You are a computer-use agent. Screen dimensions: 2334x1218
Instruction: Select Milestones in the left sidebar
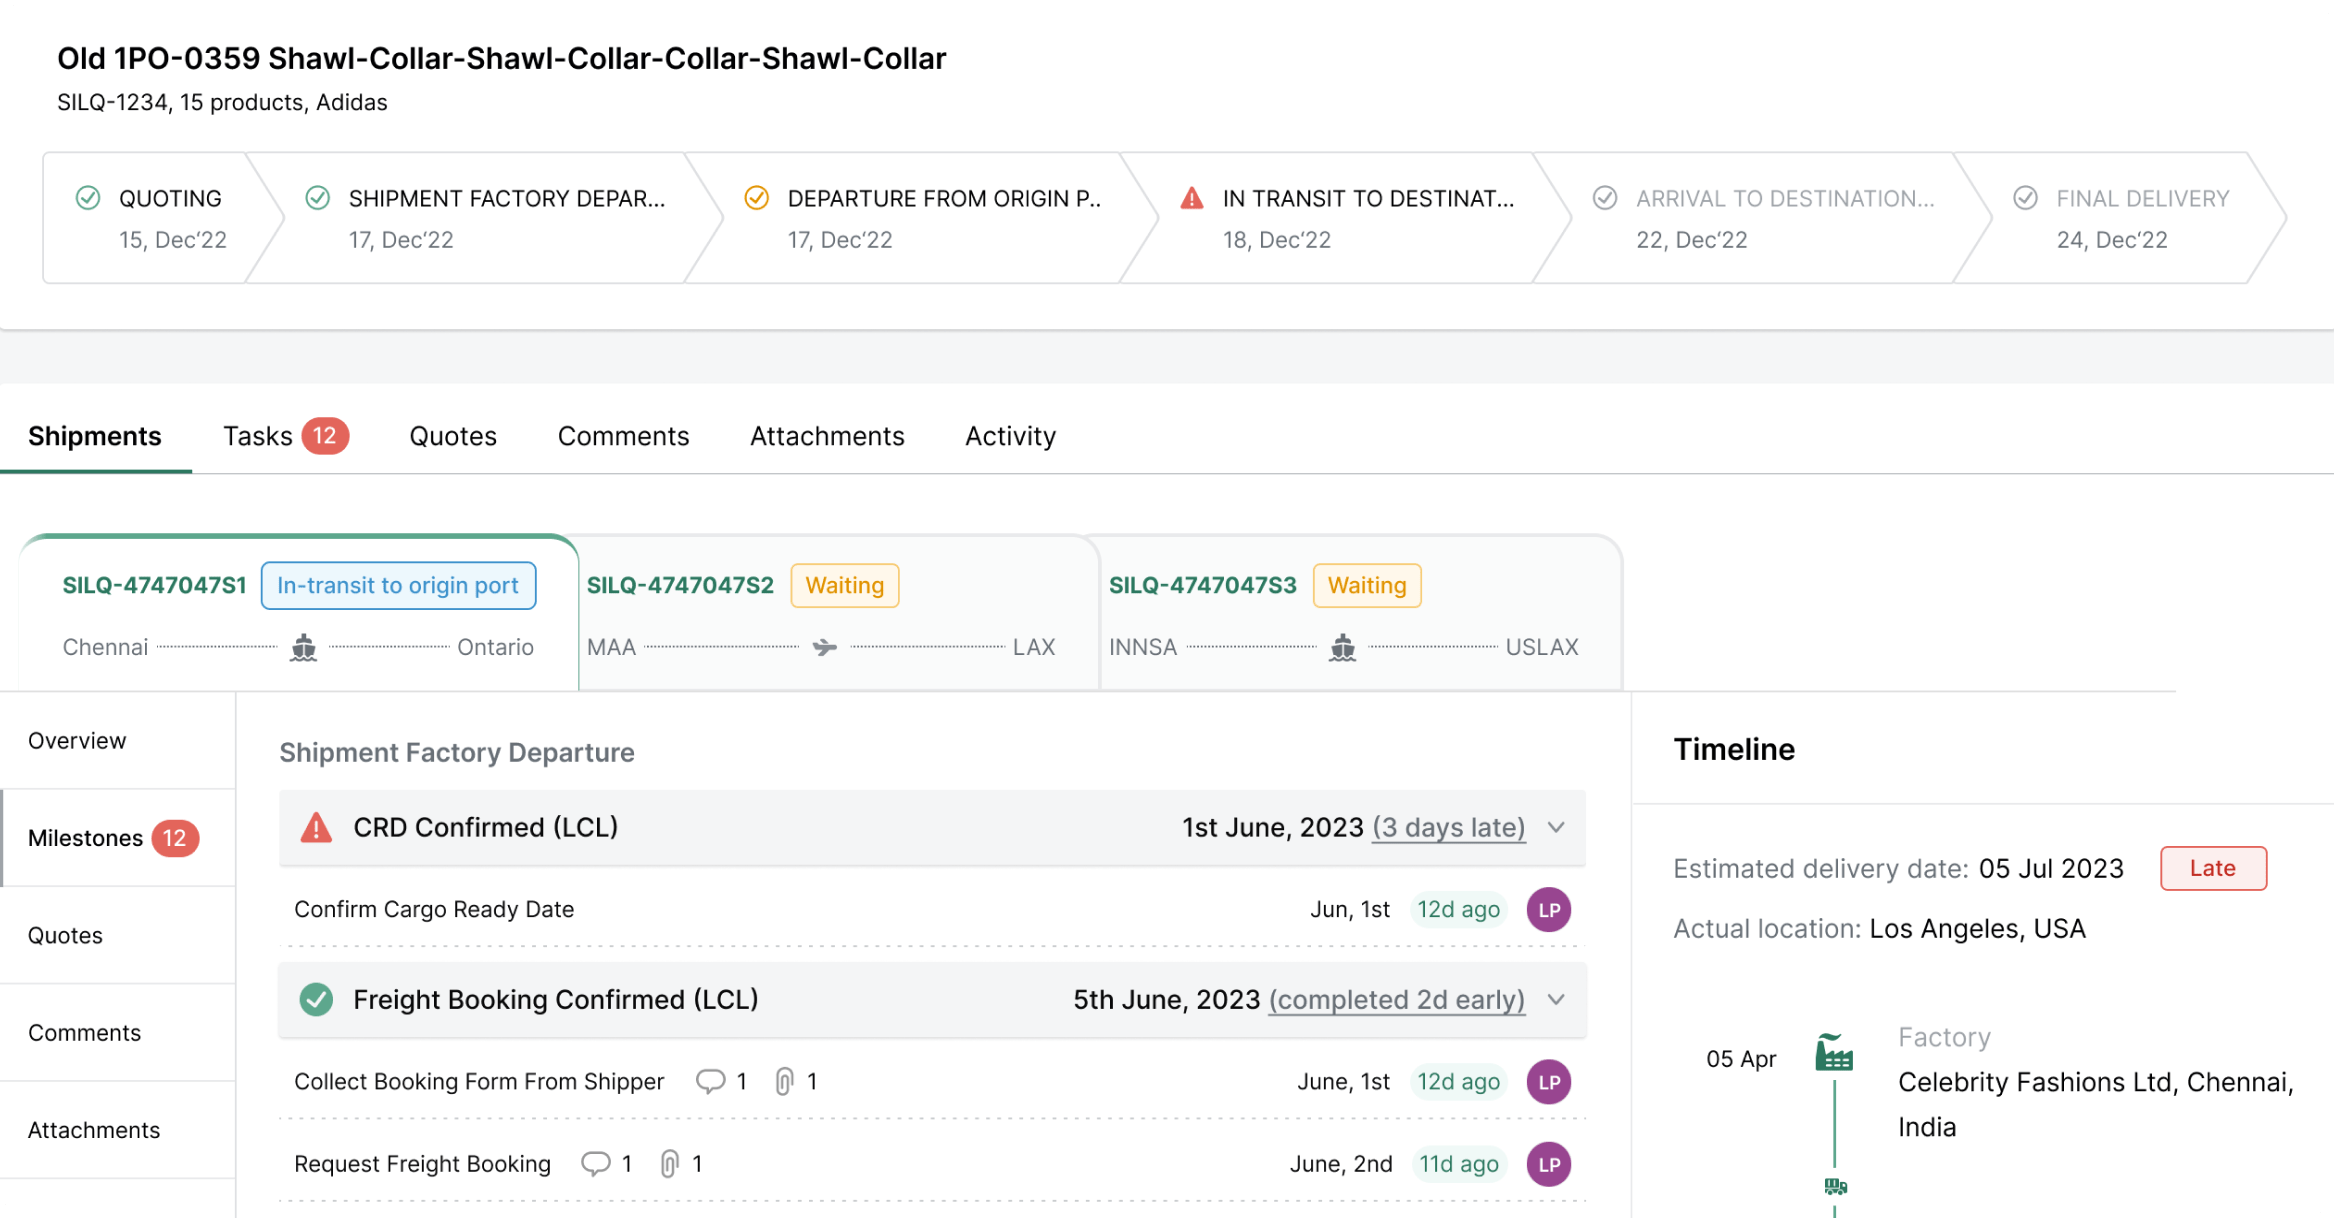[86, 838]
